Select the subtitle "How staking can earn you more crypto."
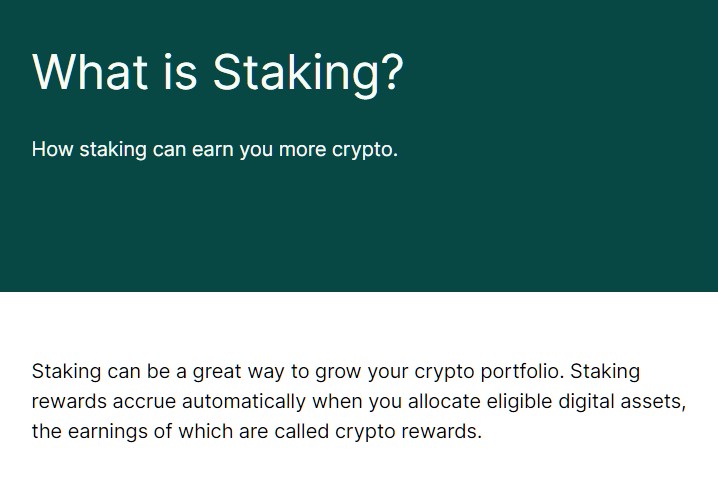 pyautogui.click(x=215, y=150)
